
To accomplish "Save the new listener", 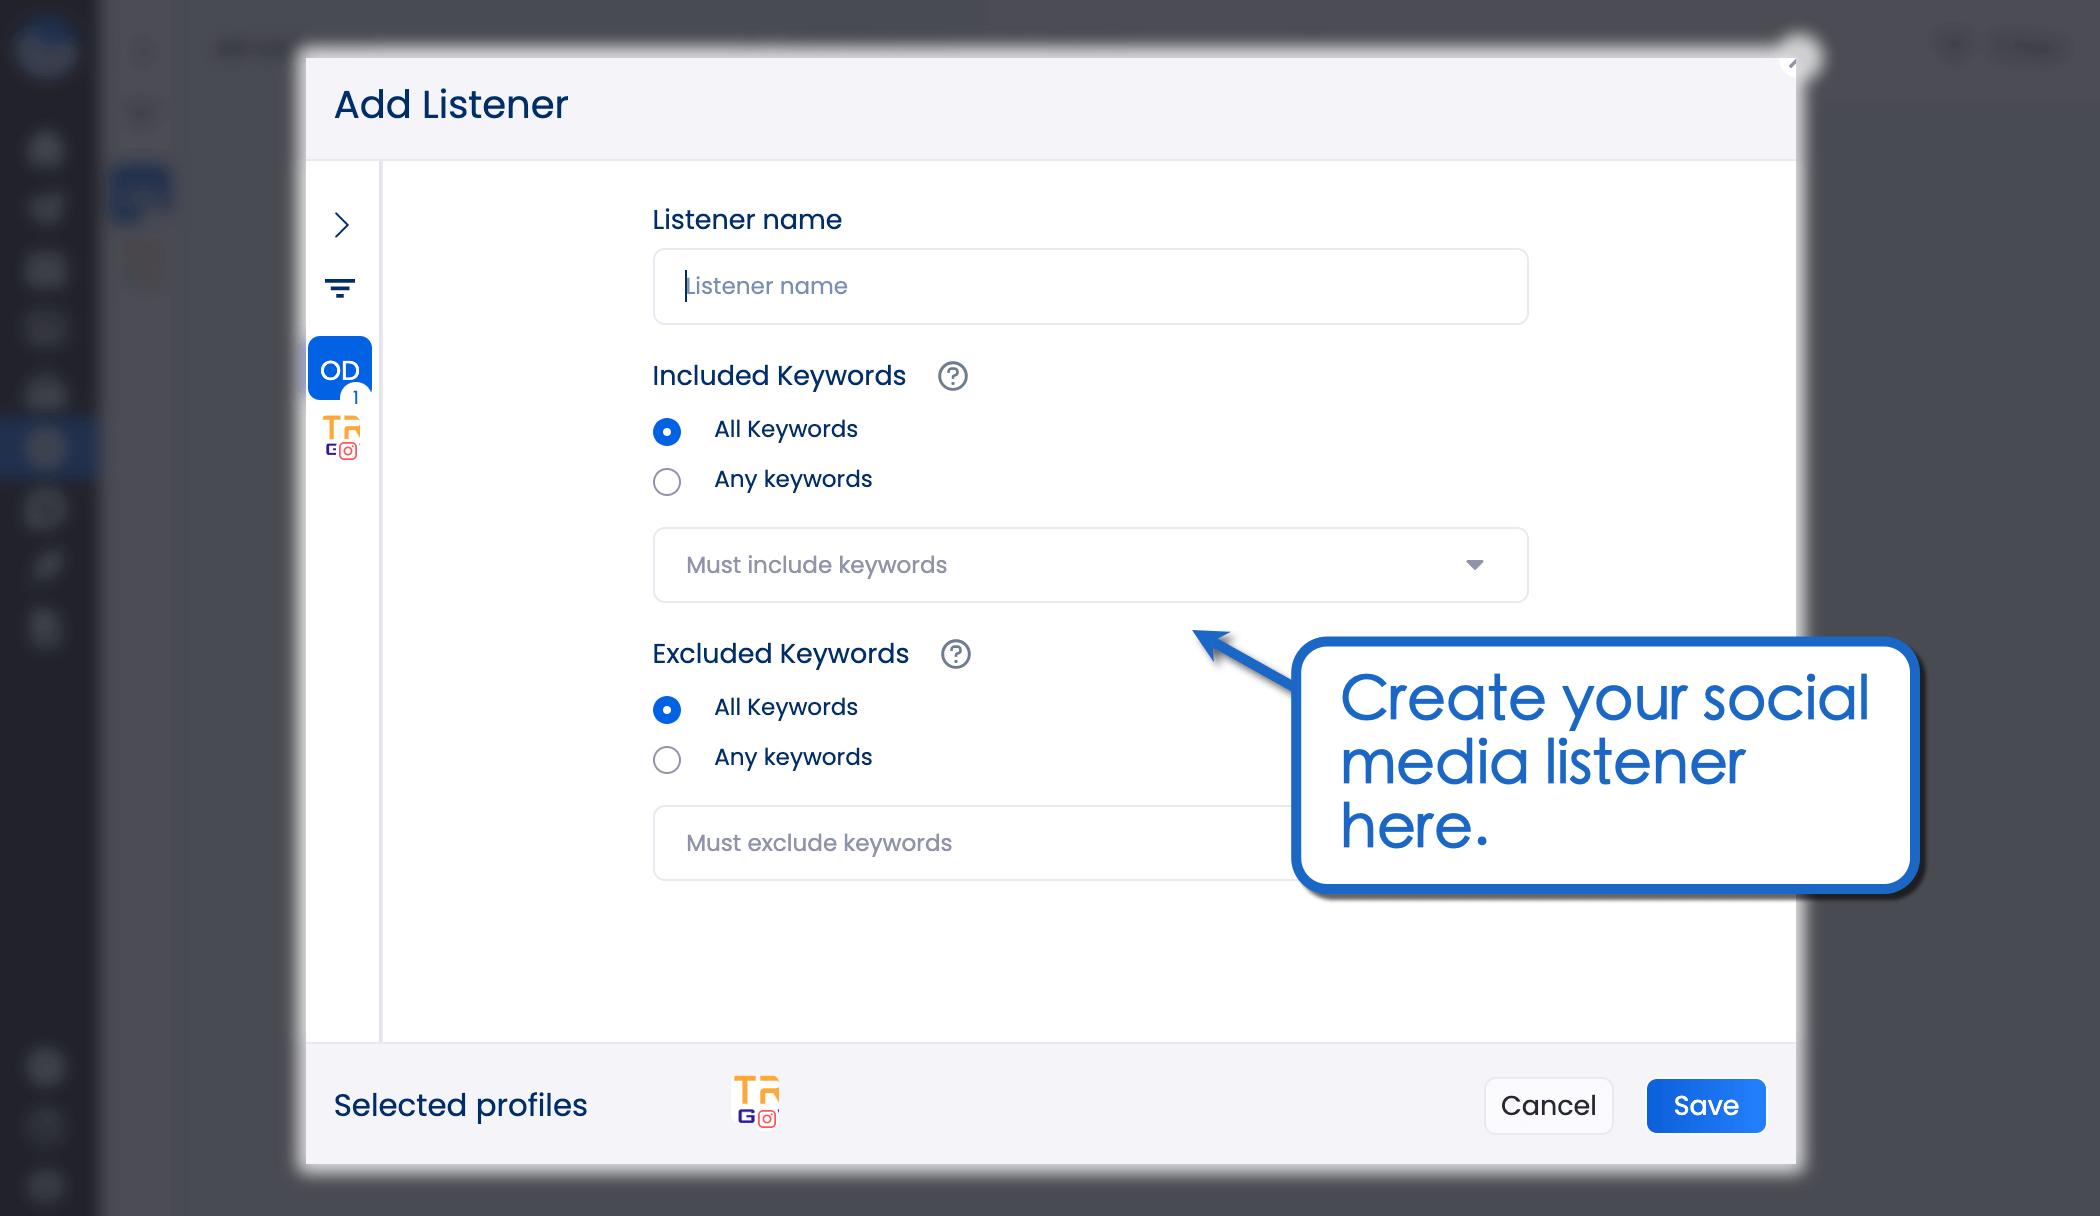I will pyautogui.click(x=1705, y=1106).
